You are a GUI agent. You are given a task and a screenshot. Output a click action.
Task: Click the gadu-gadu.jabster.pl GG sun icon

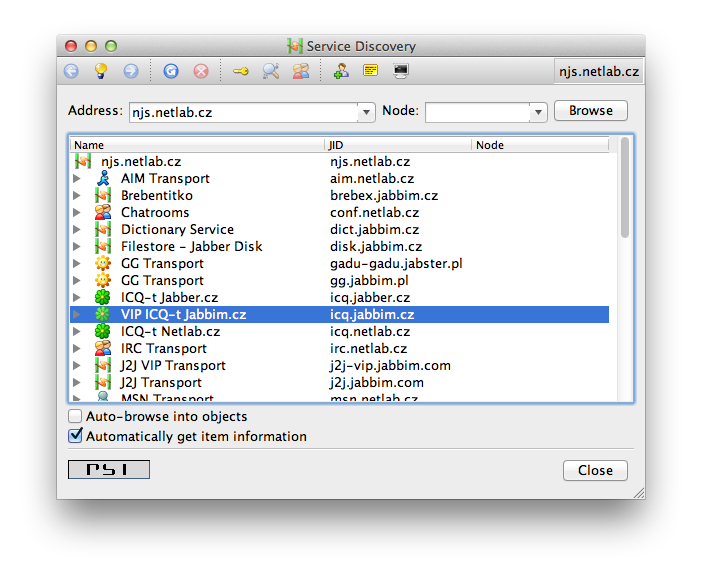(103, 263)
